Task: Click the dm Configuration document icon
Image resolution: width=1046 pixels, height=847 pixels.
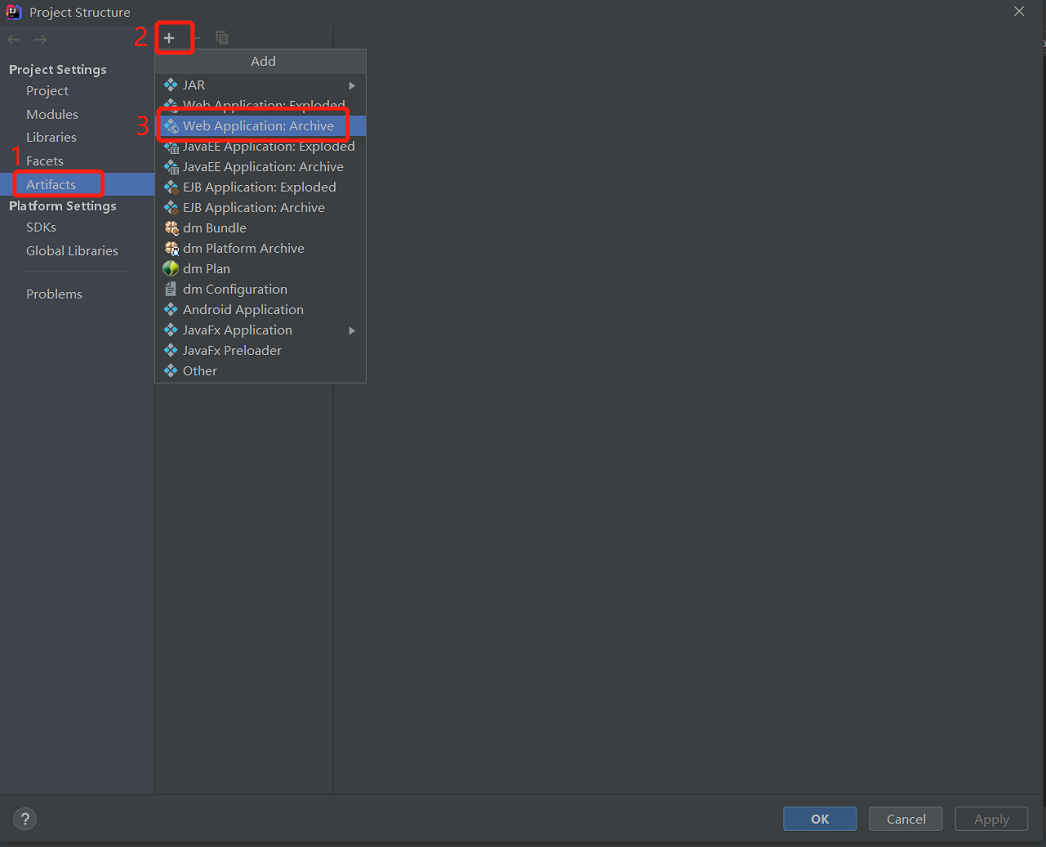Action: click(x=171, y=289)
